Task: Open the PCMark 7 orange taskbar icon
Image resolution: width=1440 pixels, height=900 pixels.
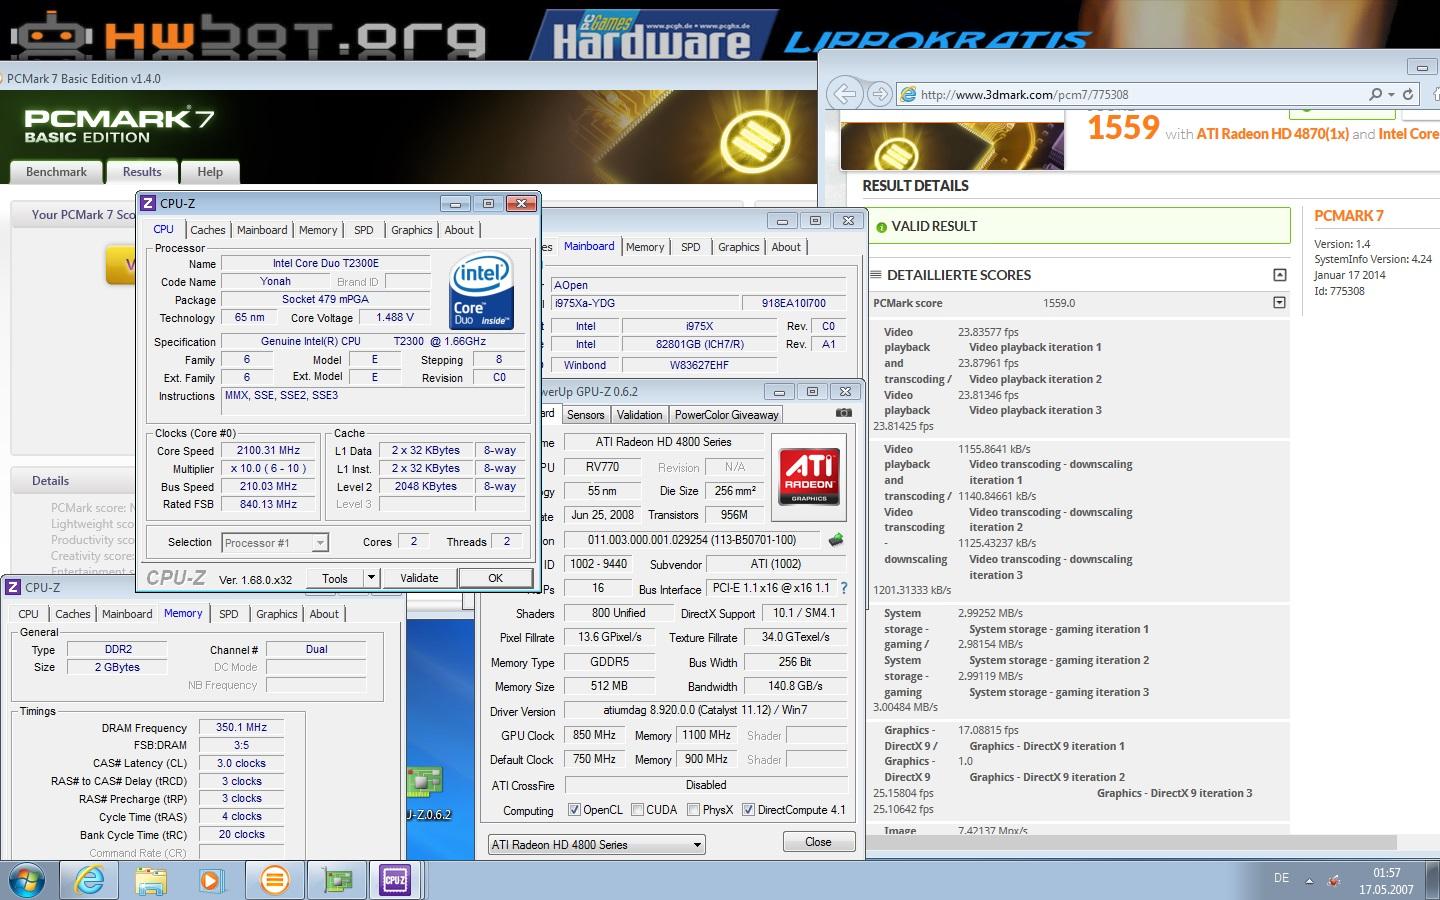Action: coord(274,880)
